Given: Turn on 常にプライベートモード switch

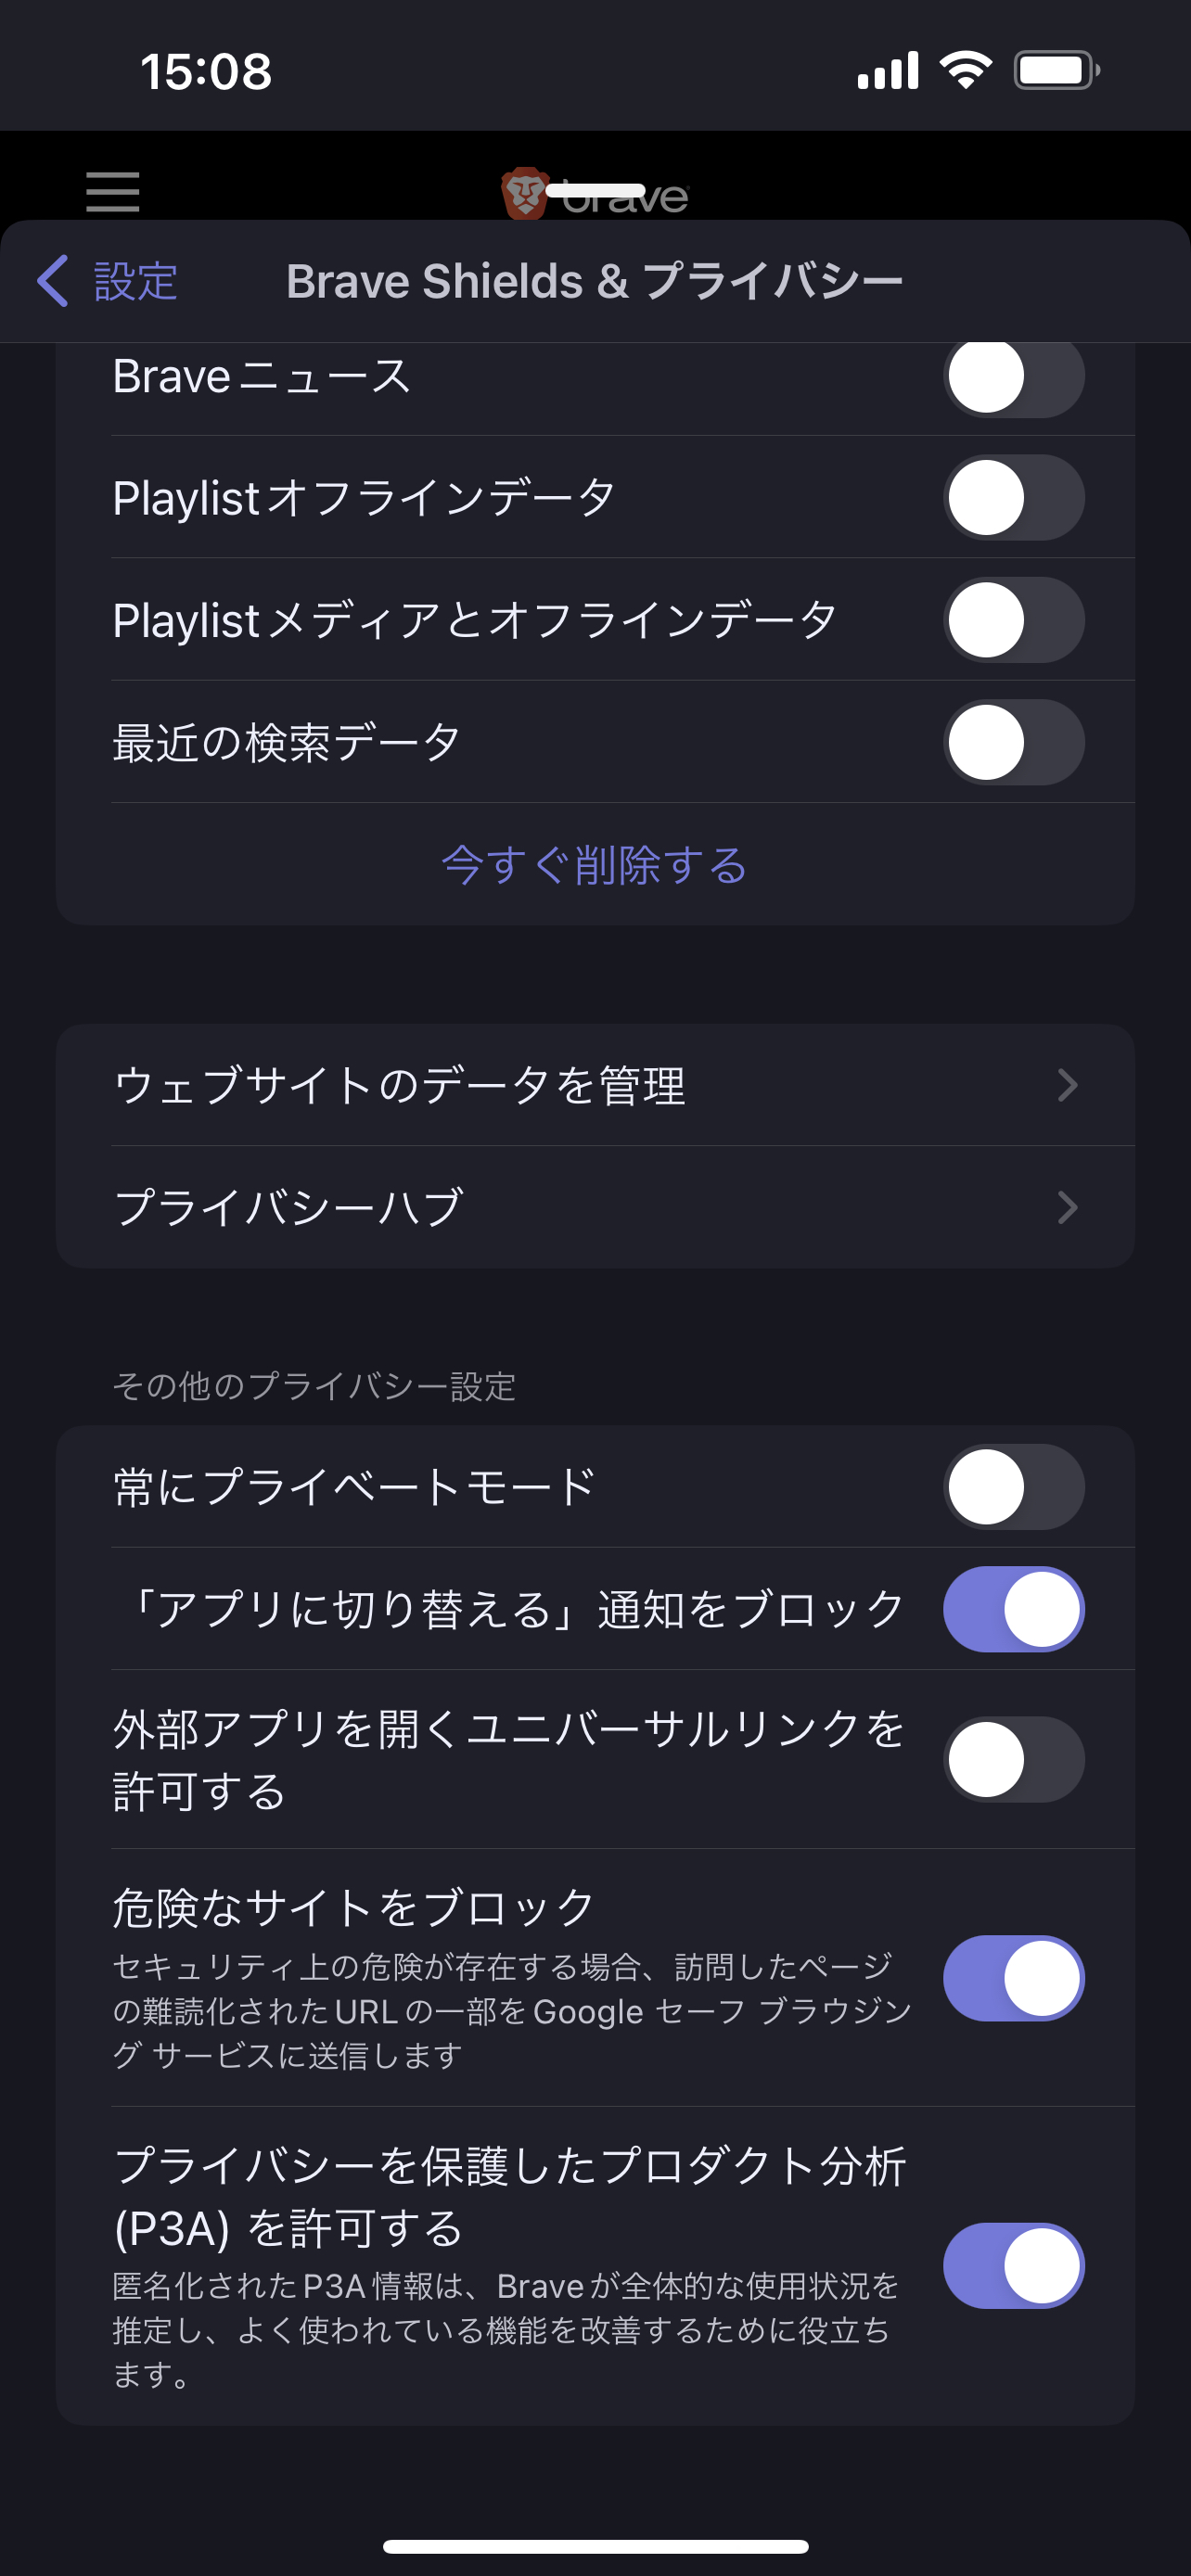Looking at the screenshot, I should click(x=1014, y=1487).
